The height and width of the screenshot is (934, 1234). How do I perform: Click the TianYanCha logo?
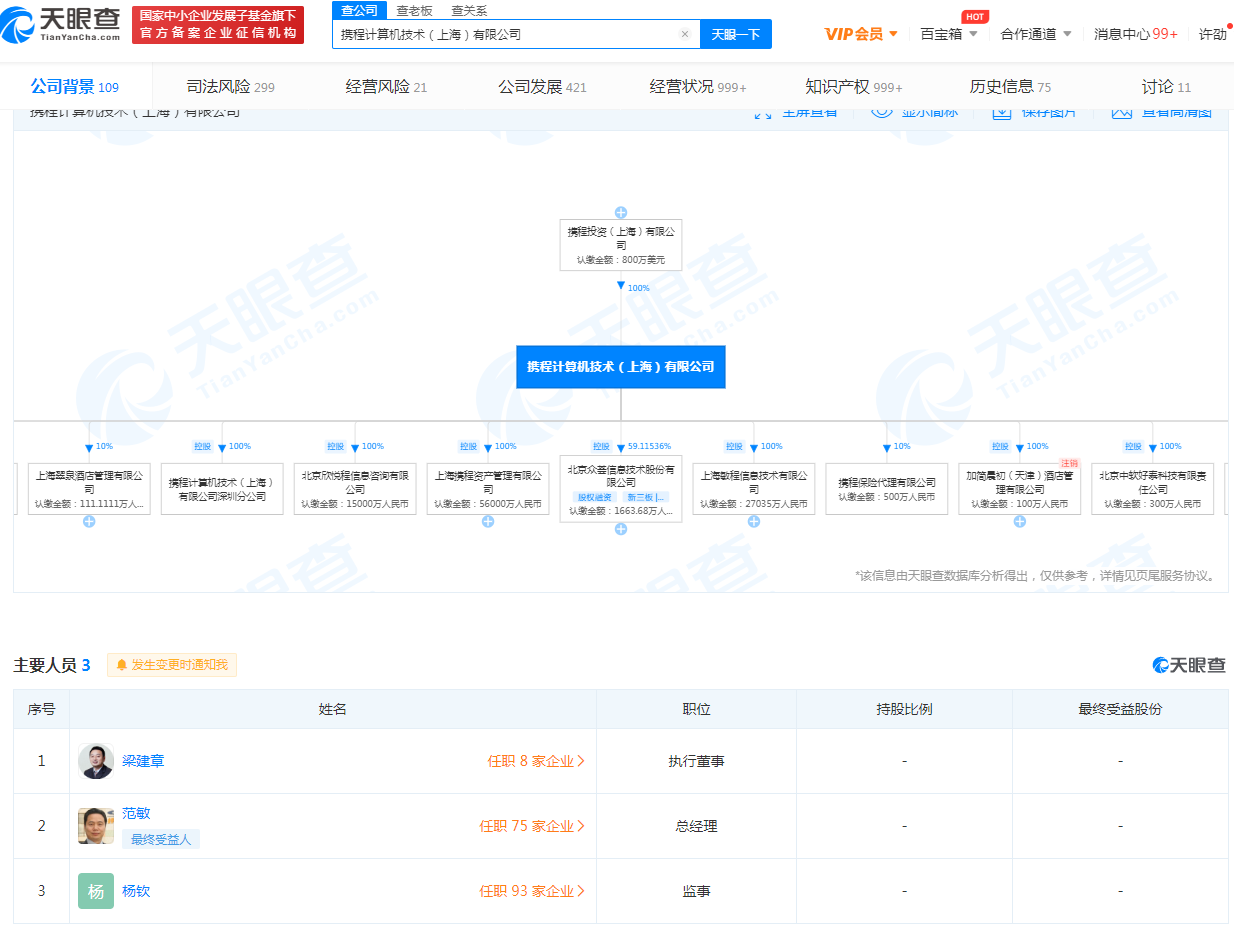pyautogui.click(x=61, y=24)
